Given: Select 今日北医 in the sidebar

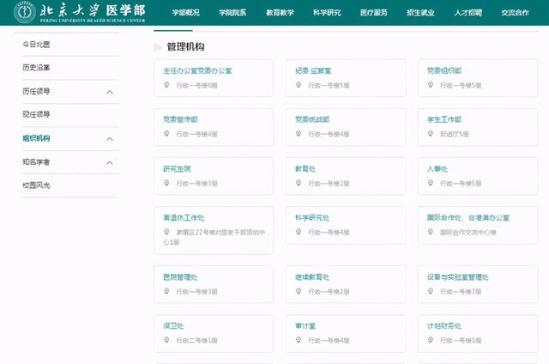Looking at the screenshot, I should point(36,44).
